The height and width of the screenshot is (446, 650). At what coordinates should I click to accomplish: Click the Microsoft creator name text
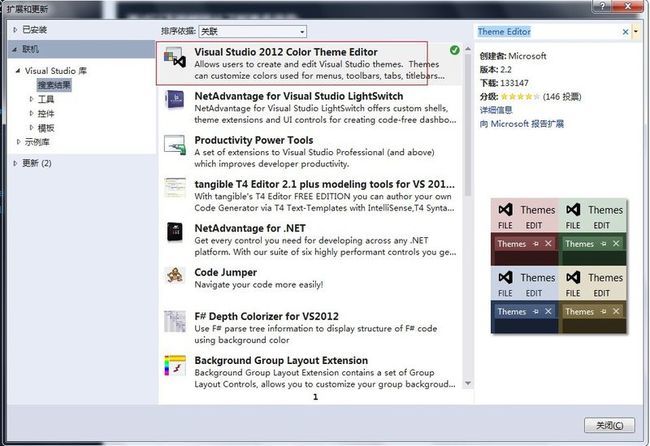(x=527, y=56)
